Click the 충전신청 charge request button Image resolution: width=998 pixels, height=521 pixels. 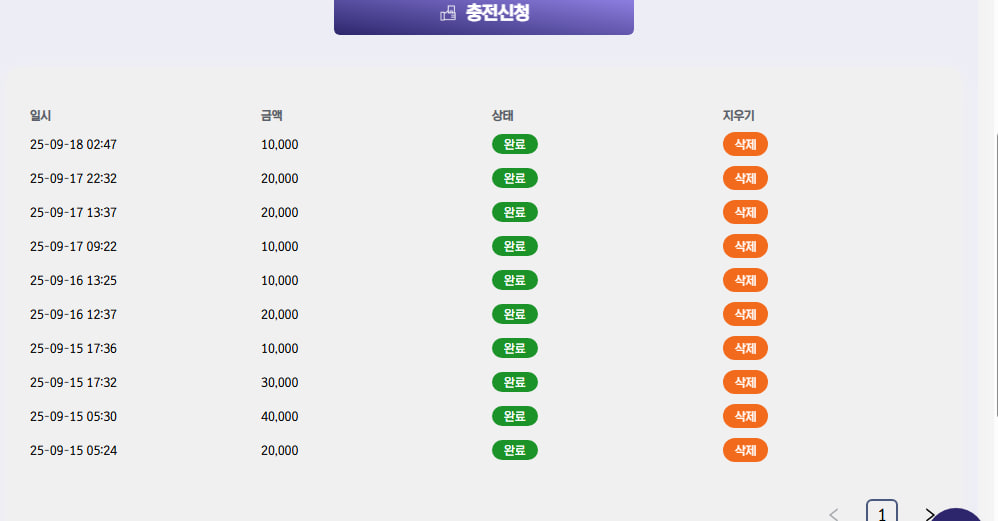click(x=484, y=14)
